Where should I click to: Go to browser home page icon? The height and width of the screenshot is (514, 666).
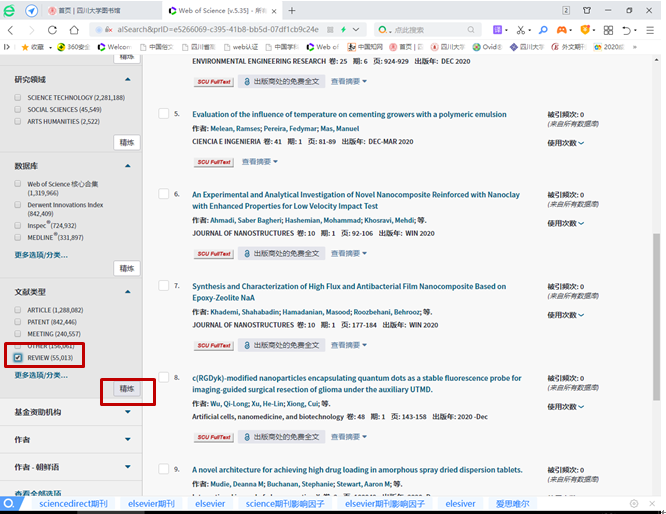click(74, 30)
